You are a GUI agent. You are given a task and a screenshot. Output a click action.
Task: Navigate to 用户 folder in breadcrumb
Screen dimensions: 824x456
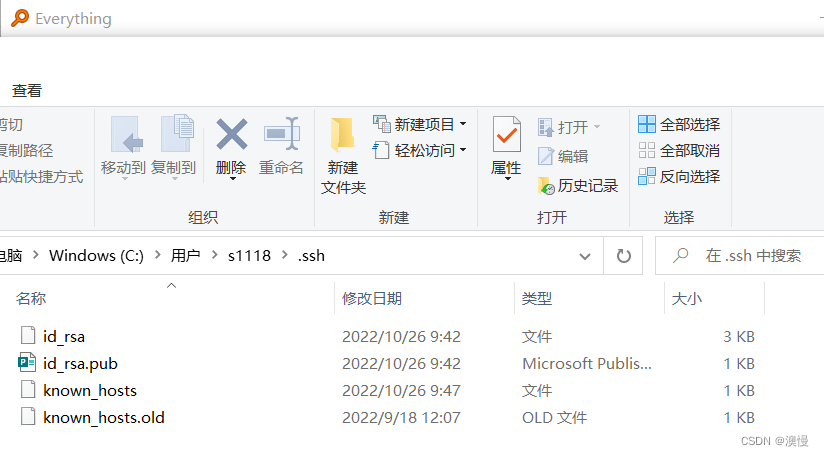point(186,256)
